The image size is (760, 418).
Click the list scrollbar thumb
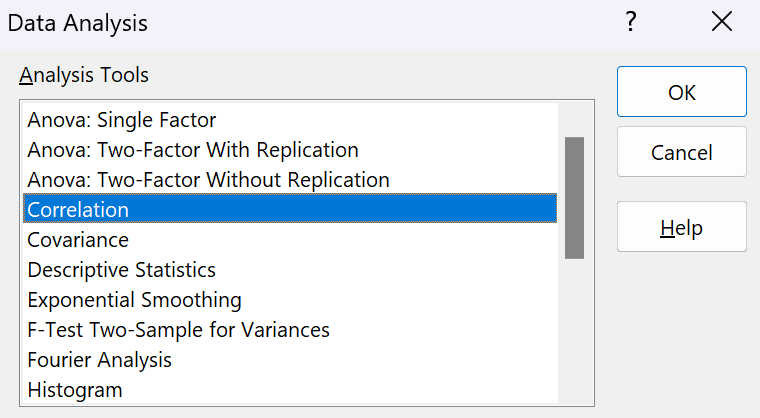tap(574, 198)
